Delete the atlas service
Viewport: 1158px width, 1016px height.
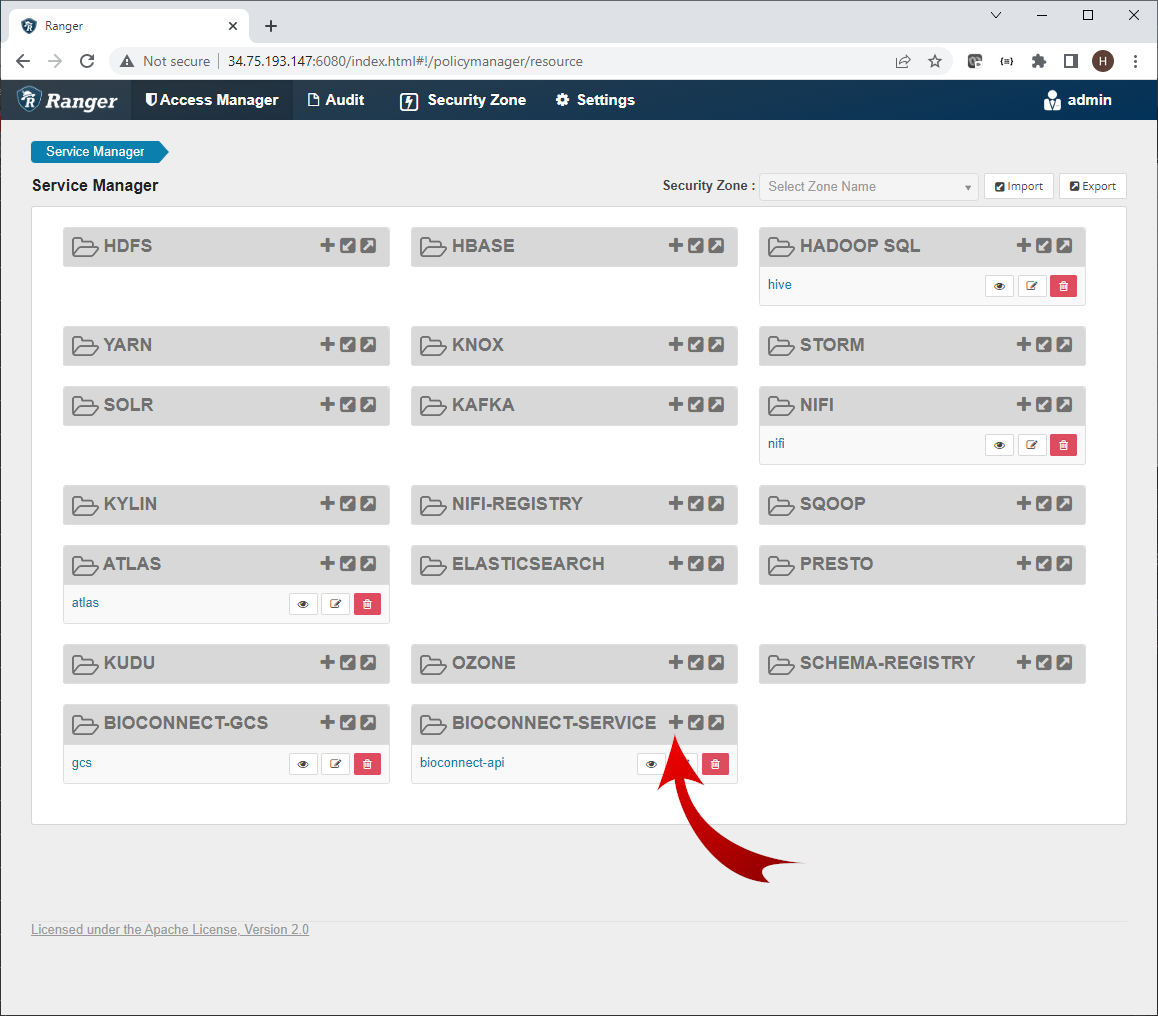click(x=367, y=603)
